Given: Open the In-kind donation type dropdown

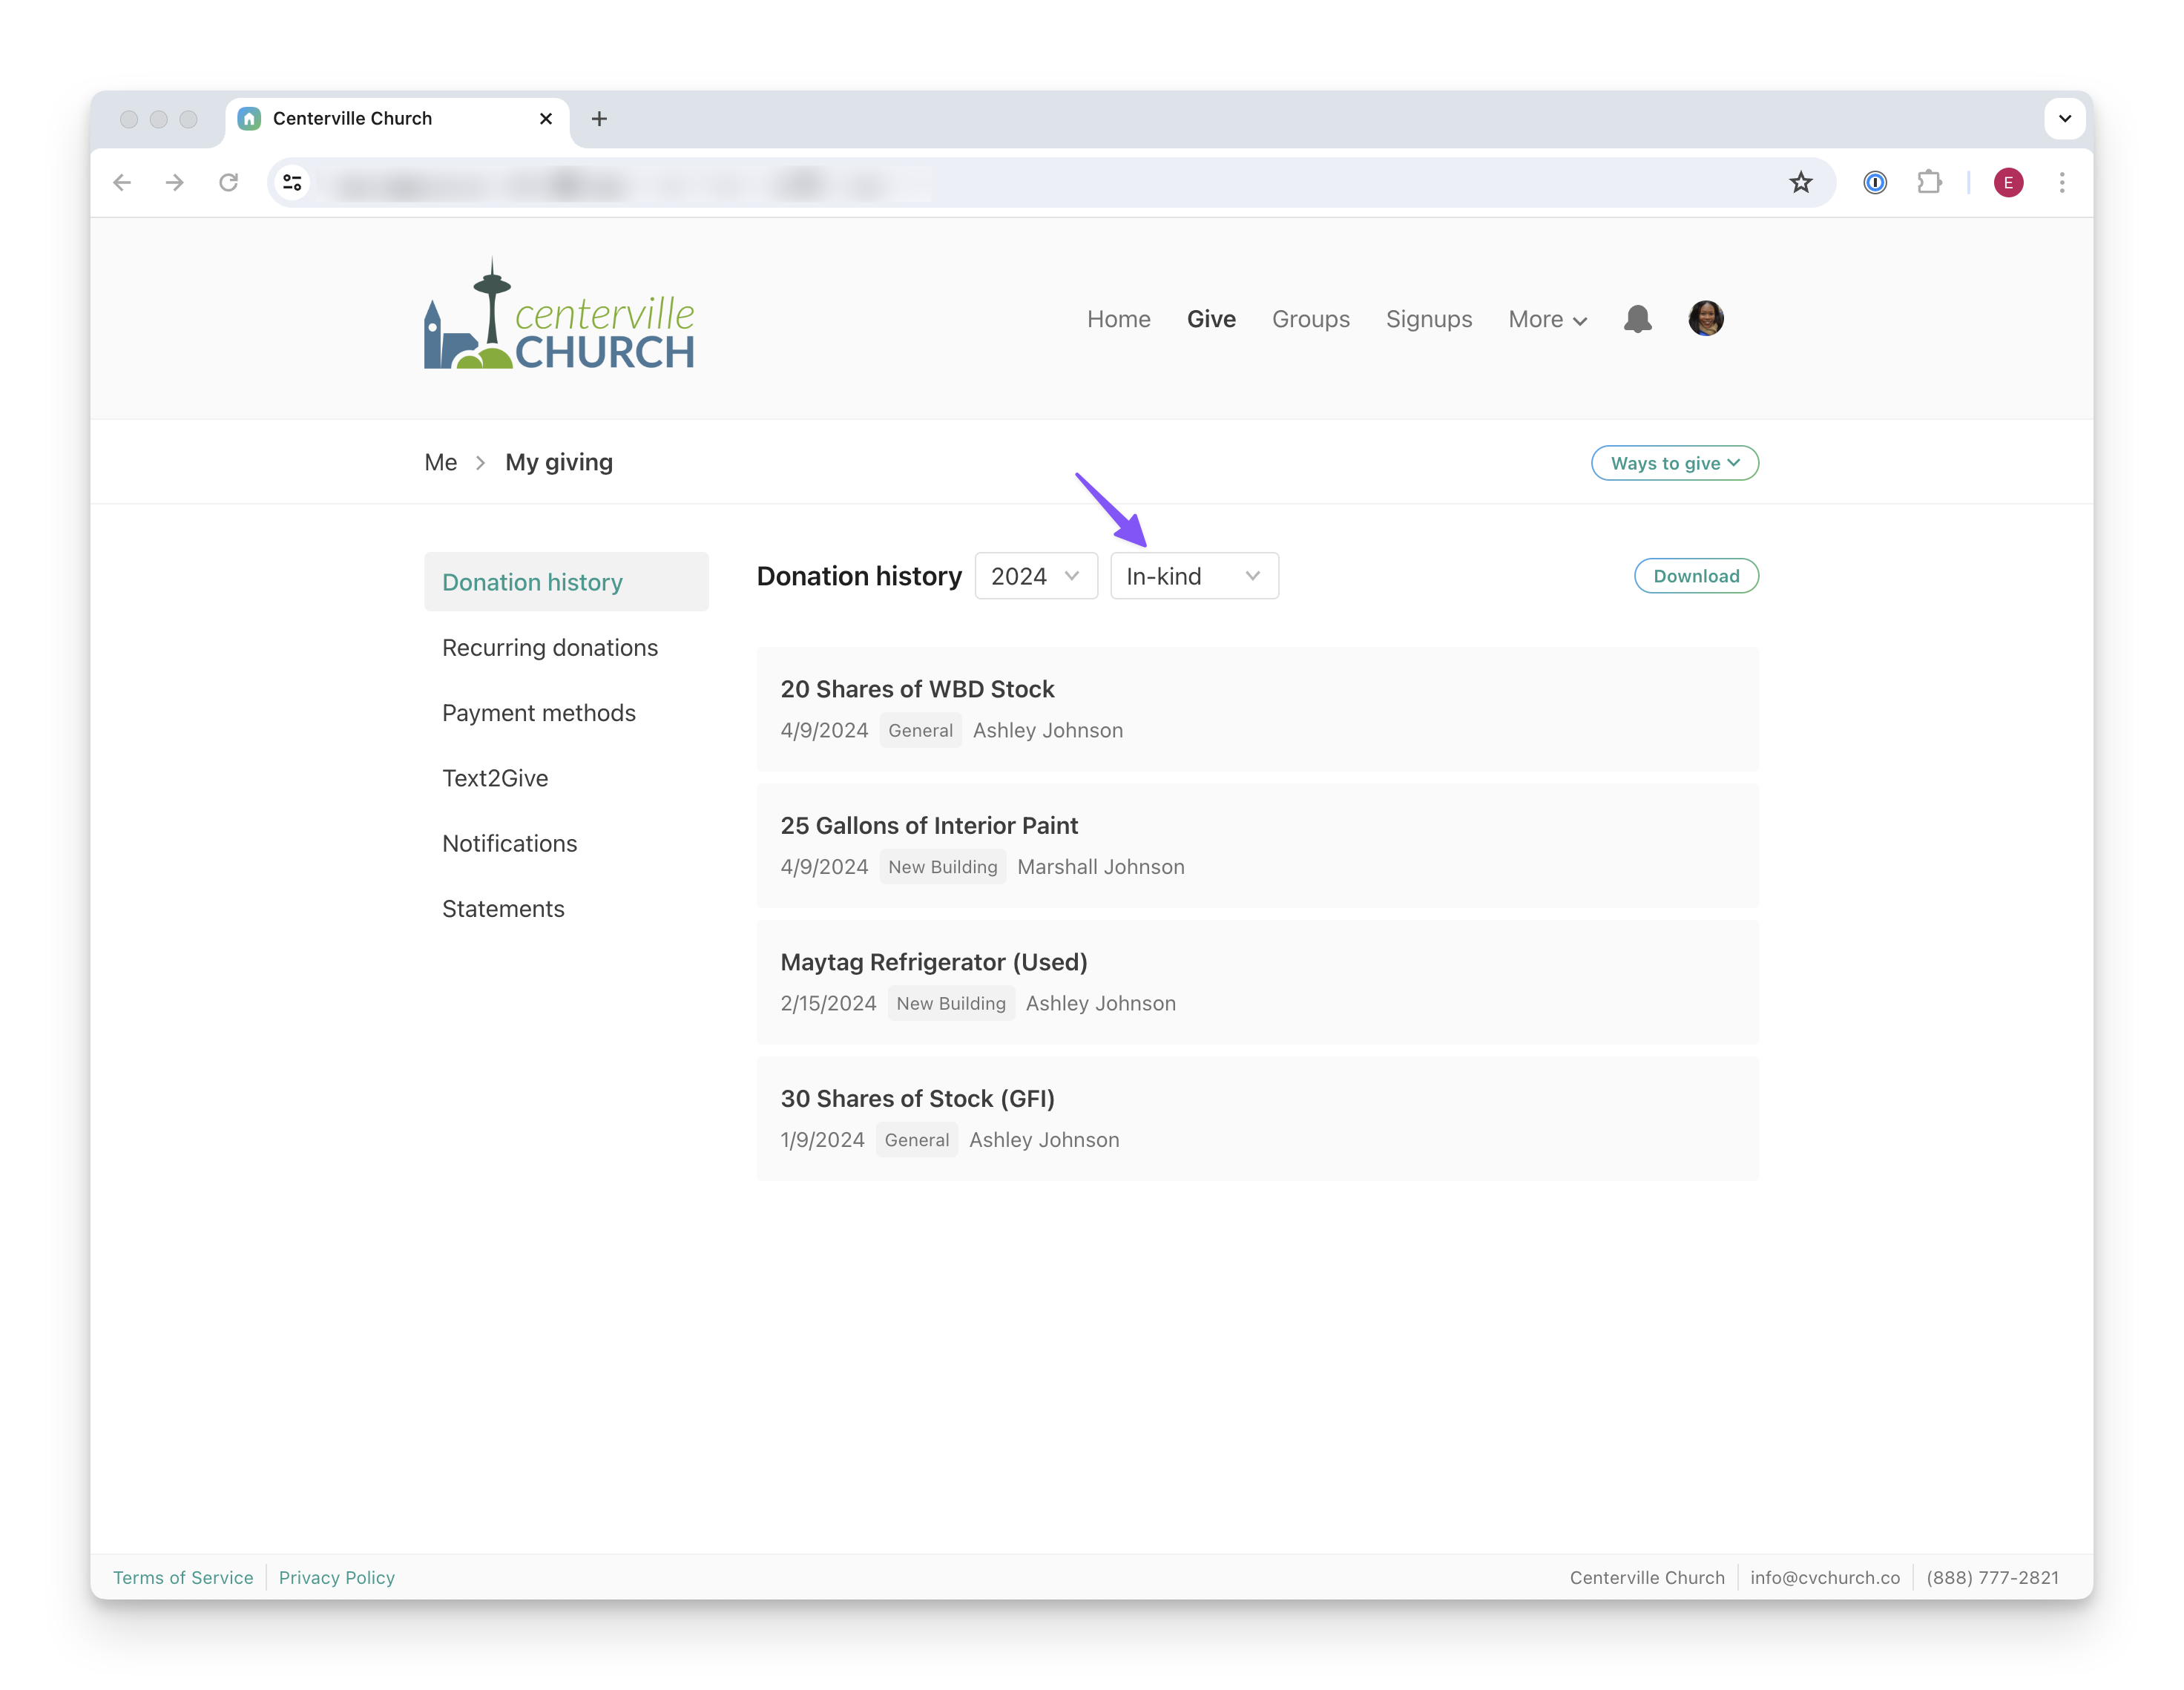Looking at the screenshot, I should pyautogui.click(x=1193, y=576).
